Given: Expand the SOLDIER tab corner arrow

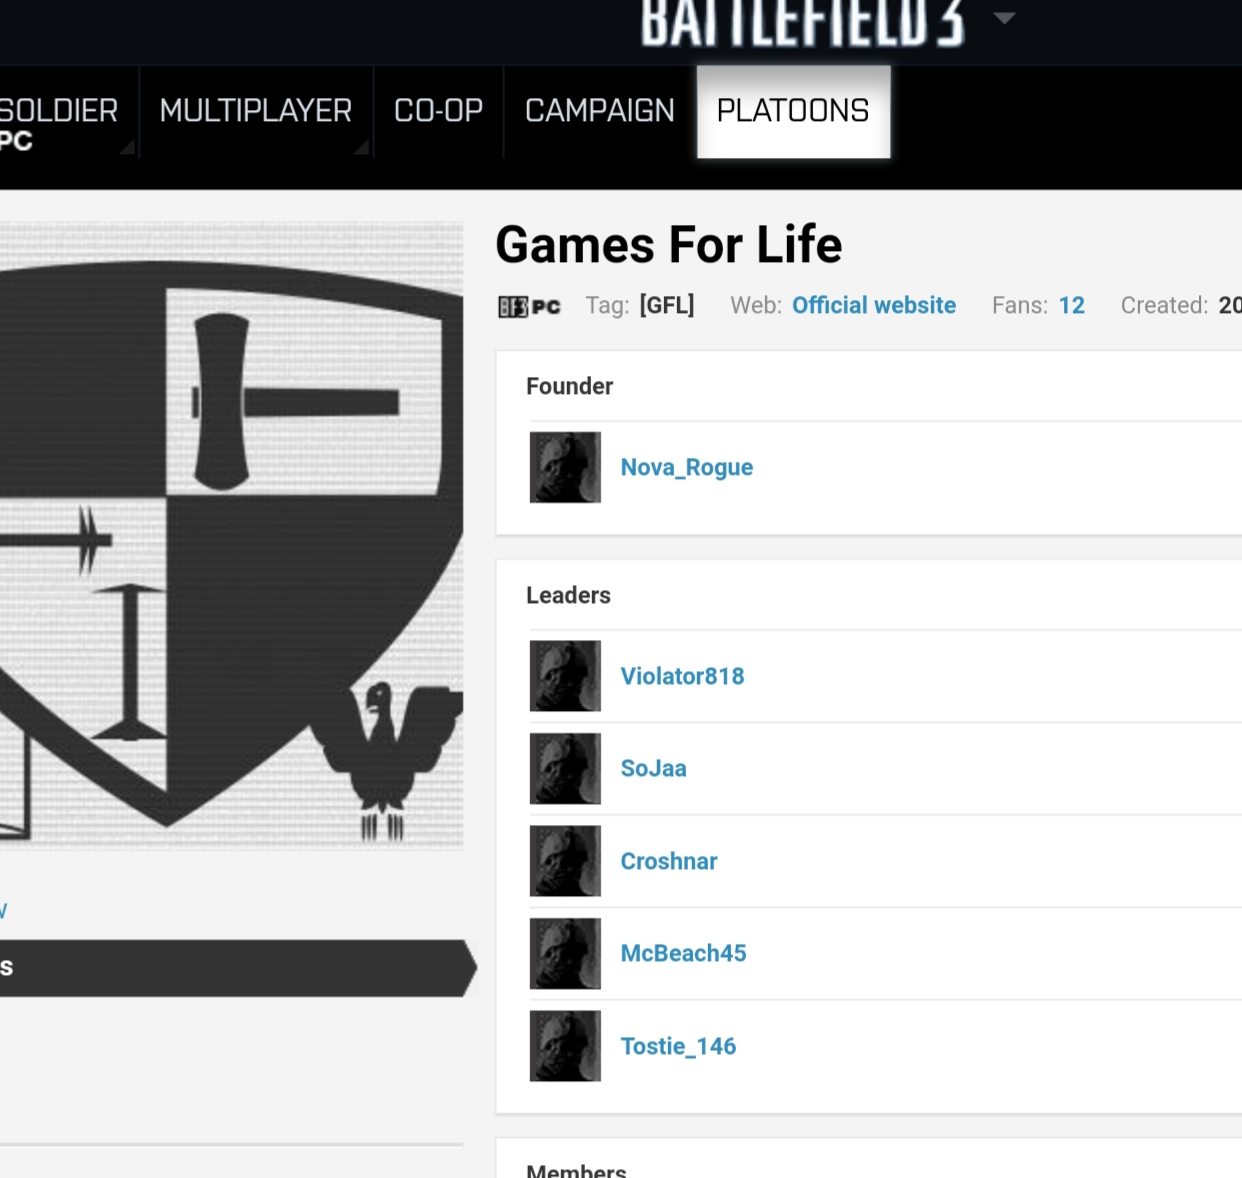Looking at the screenshot, I should [x=127, y=147].
